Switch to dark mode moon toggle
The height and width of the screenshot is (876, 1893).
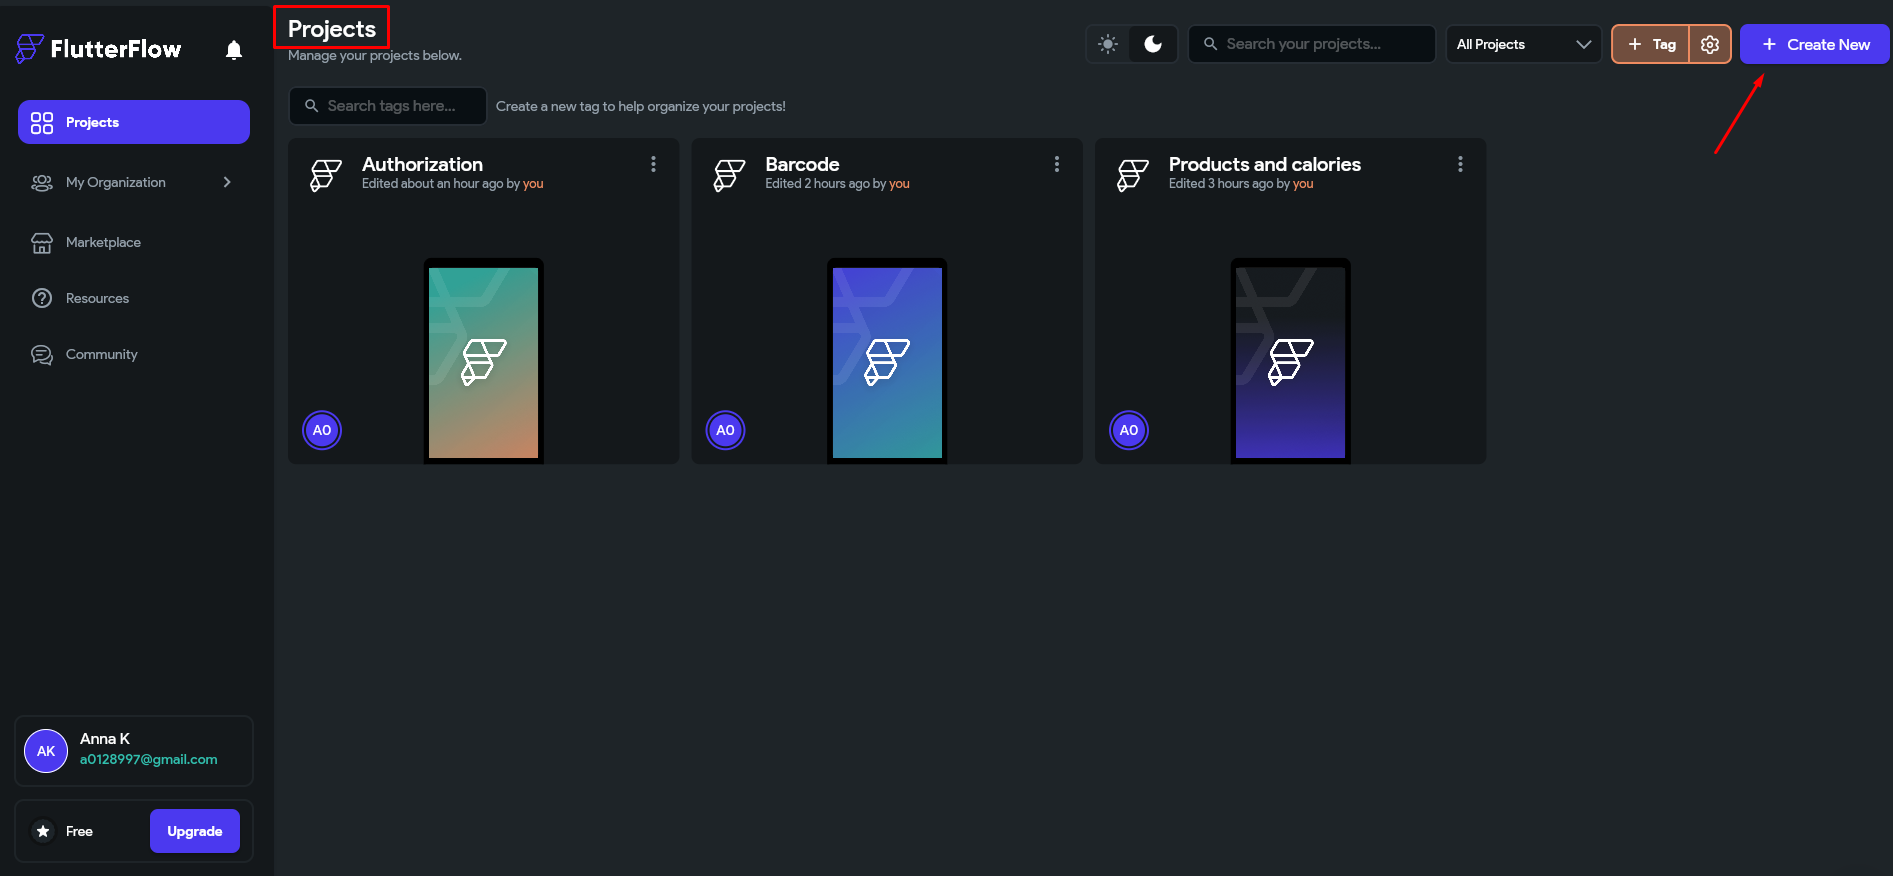pos(1153,44)
